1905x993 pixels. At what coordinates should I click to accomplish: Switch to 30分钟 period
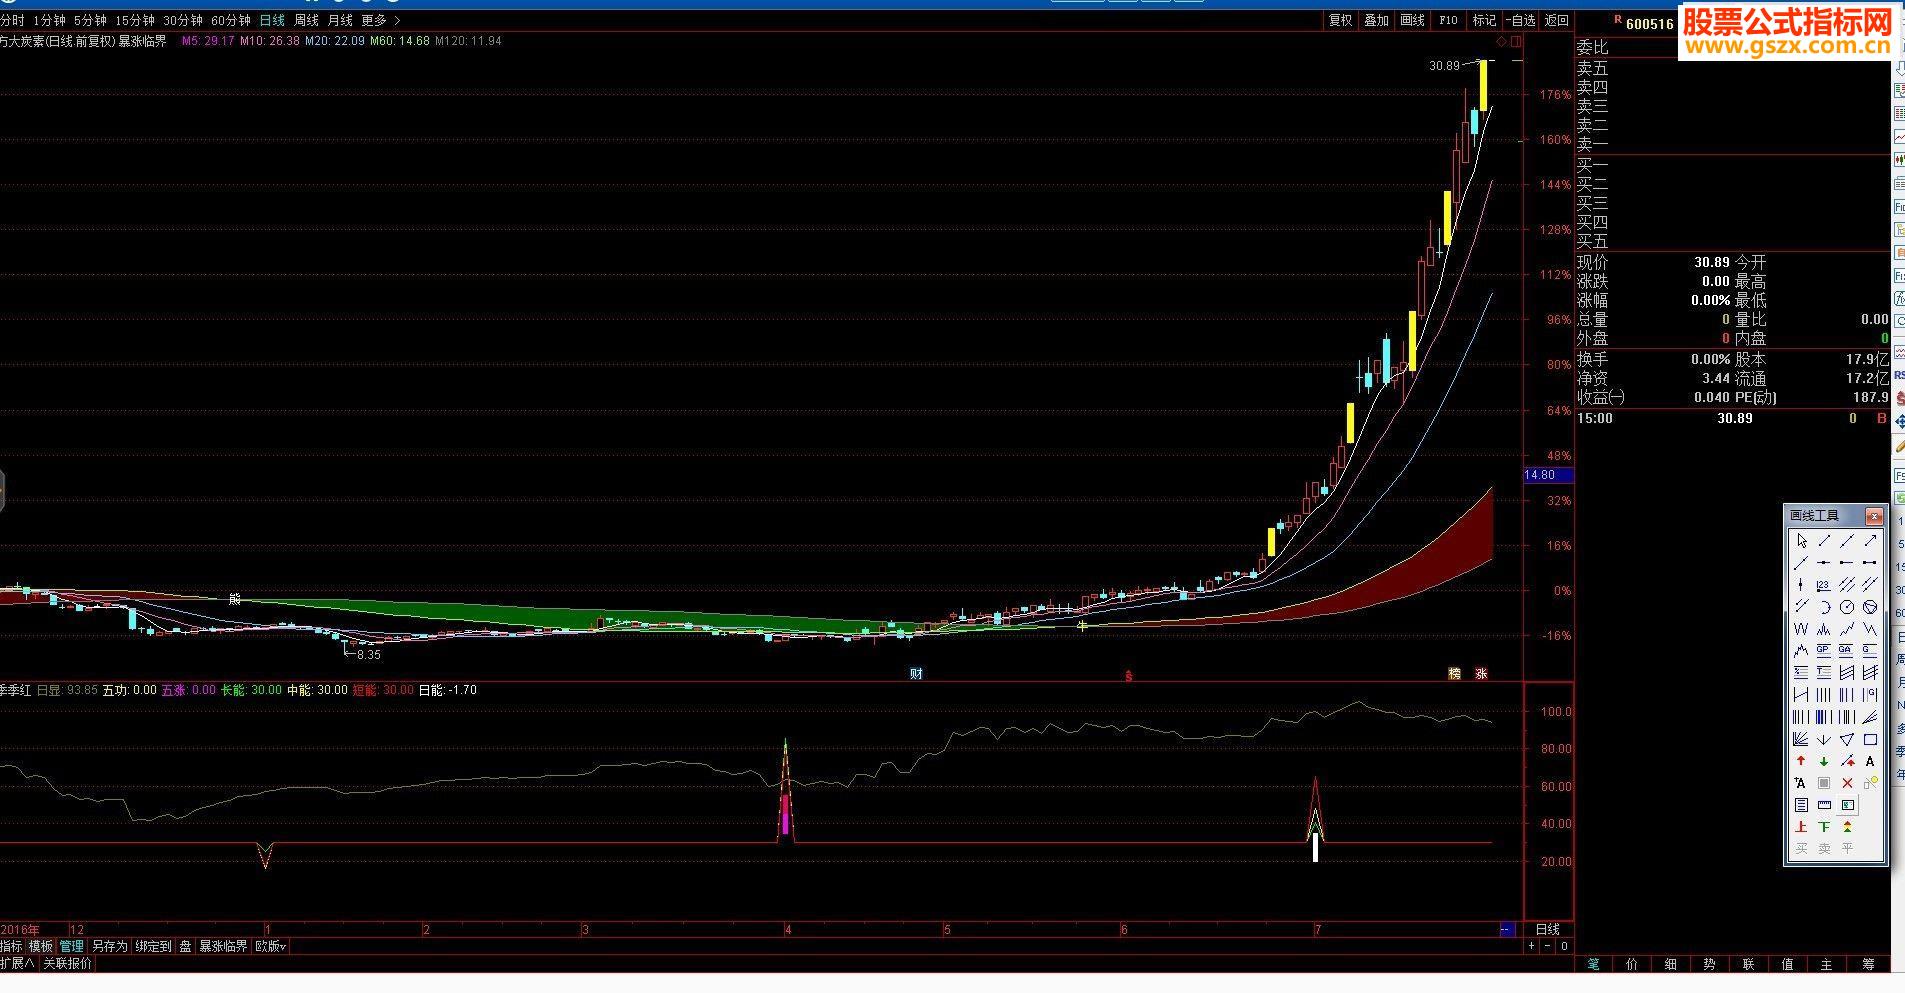[183, 20]
